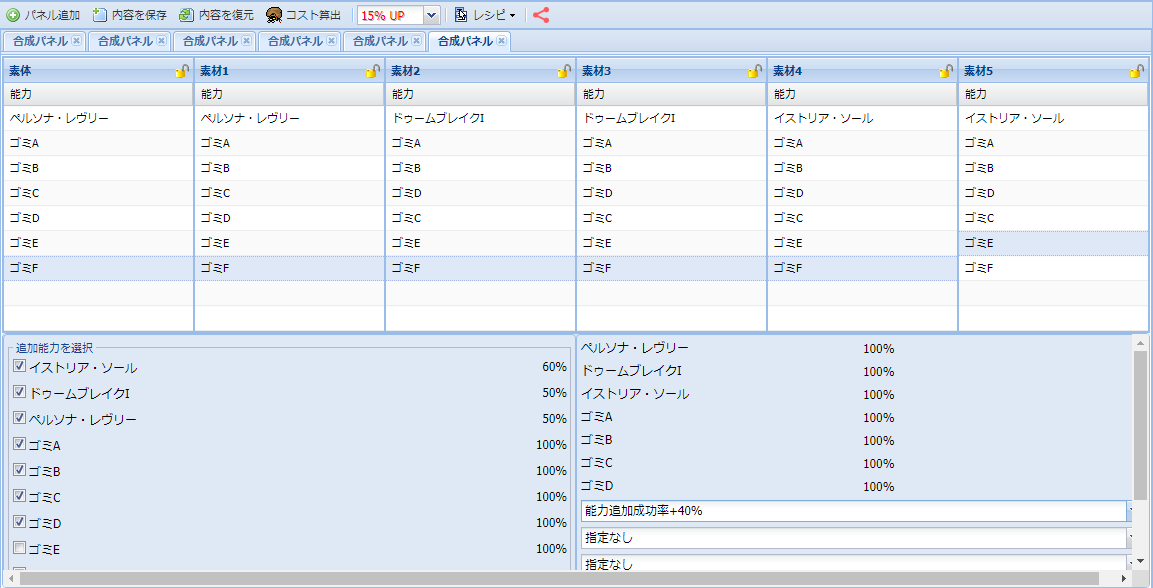Toggle the lock icon on 素材1 panel
1153x588 pixels.
point(373,71)
